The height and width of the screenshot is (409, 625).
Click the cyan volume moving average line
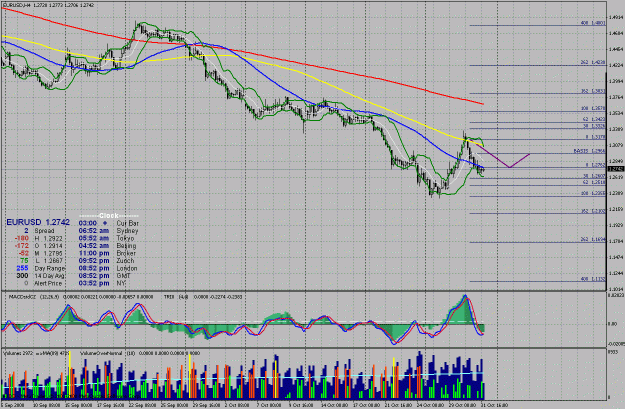tap(243, 378)
